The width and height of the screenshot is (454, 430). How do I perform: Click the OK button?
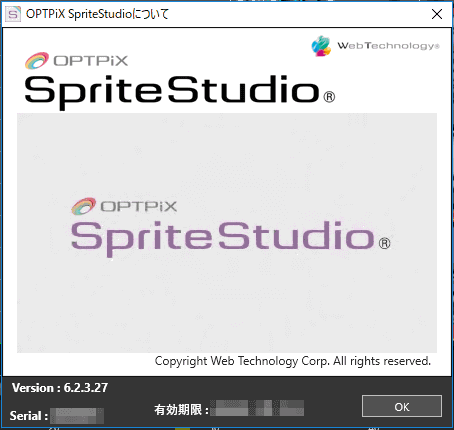(402, 406)
